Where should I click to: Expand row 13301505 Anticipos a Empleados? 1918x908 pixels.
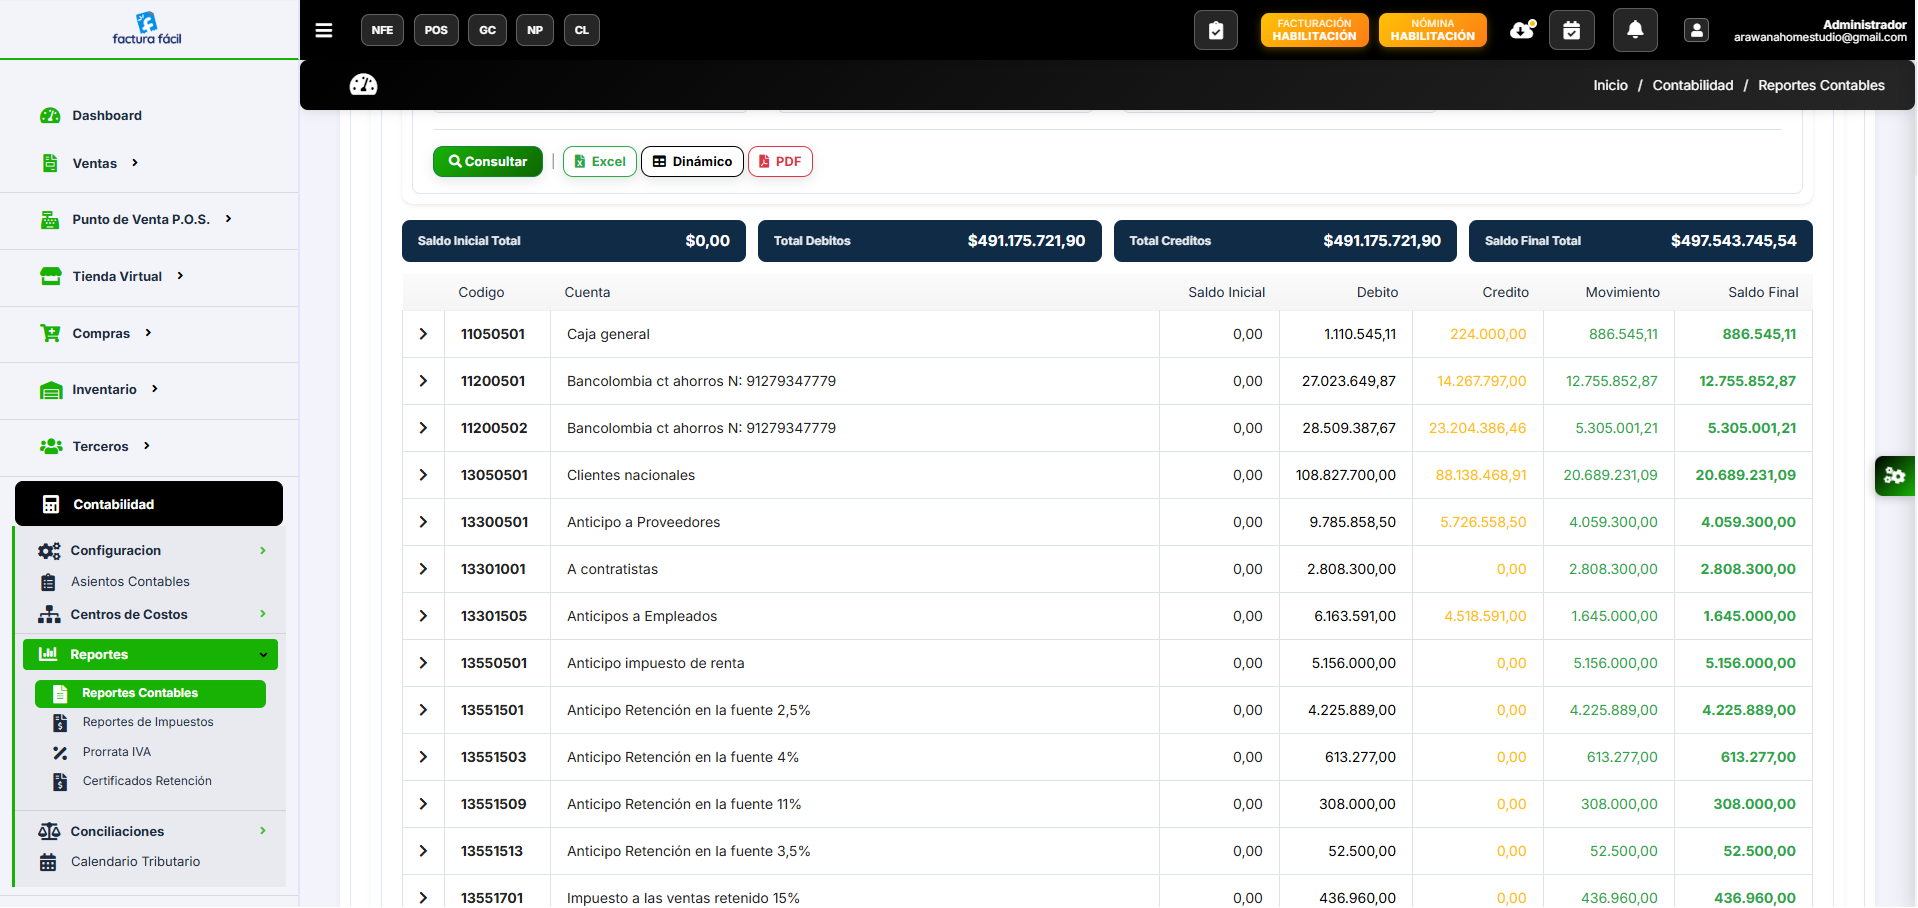pyautogui.click(x=423, y=616)
